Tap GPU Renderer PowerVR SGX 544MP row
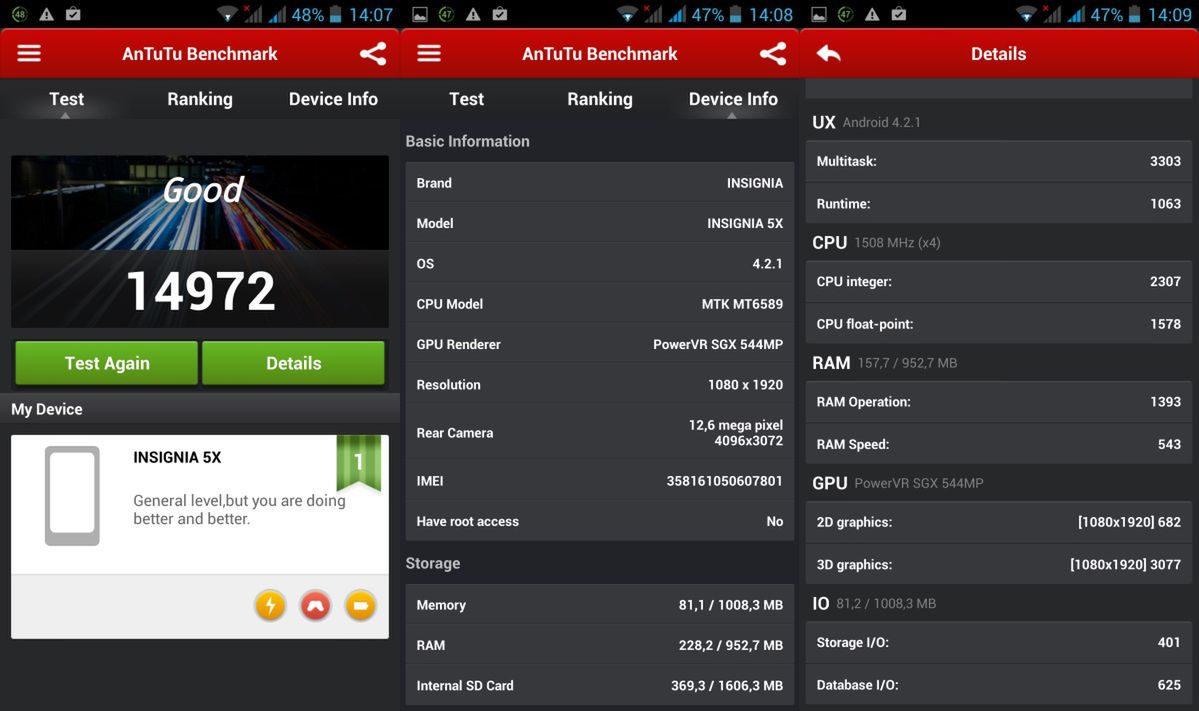 click(x=600, y=345)
